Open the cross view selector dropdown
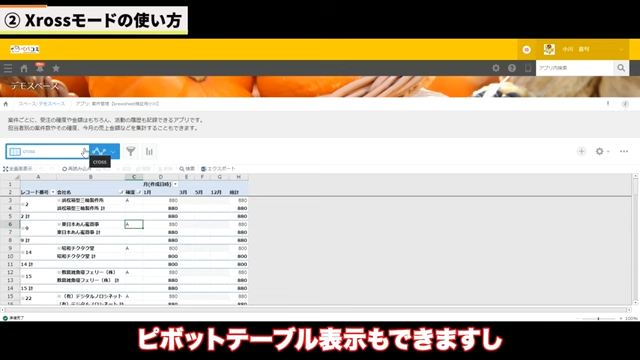The width and height of the screenshot is (640, 360). [47, 151]
